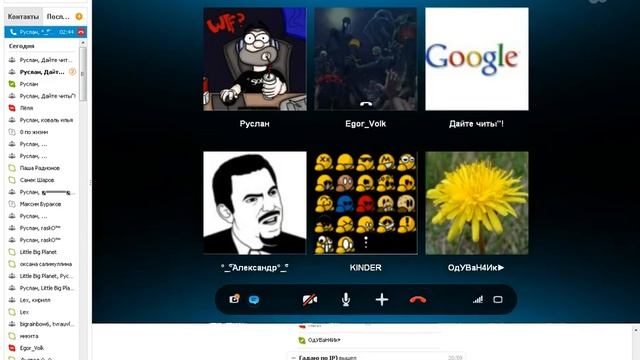Image resolution: width=640 pixels, height=360 pixels.
Task: Click orange icon beside Посл... tab
Action: (x=79, y=16)
